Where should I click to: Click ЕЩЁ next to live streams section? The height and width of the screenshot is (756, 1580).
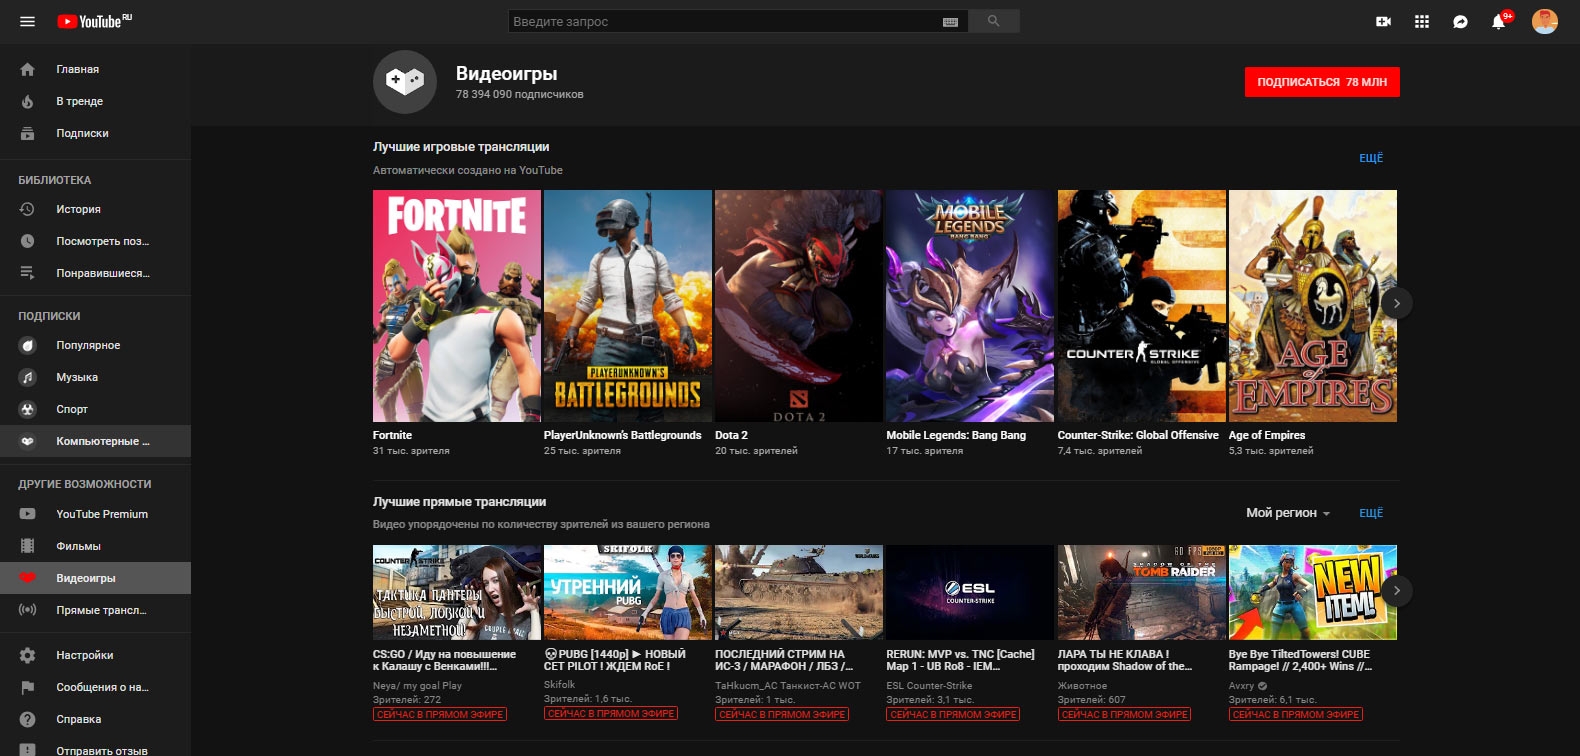click(1371, 513)
